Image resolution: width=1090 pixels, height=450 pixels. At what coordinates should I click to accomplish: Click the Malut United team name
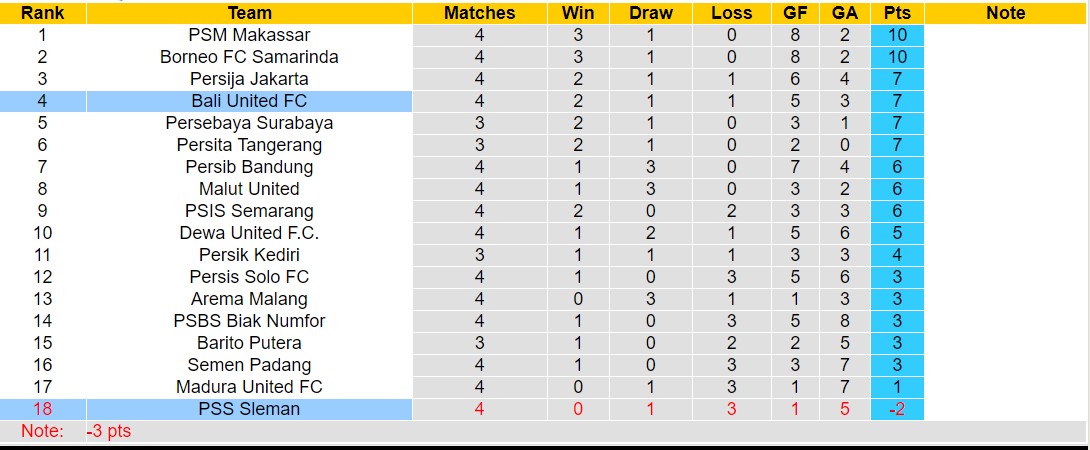point(249,189)
